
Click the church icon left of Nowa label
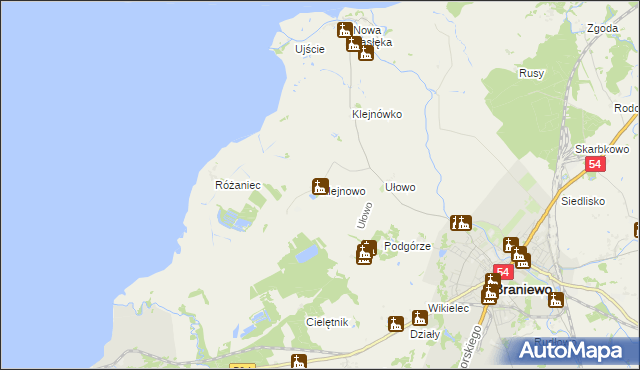pyautogui.click(x=345, y=30)
